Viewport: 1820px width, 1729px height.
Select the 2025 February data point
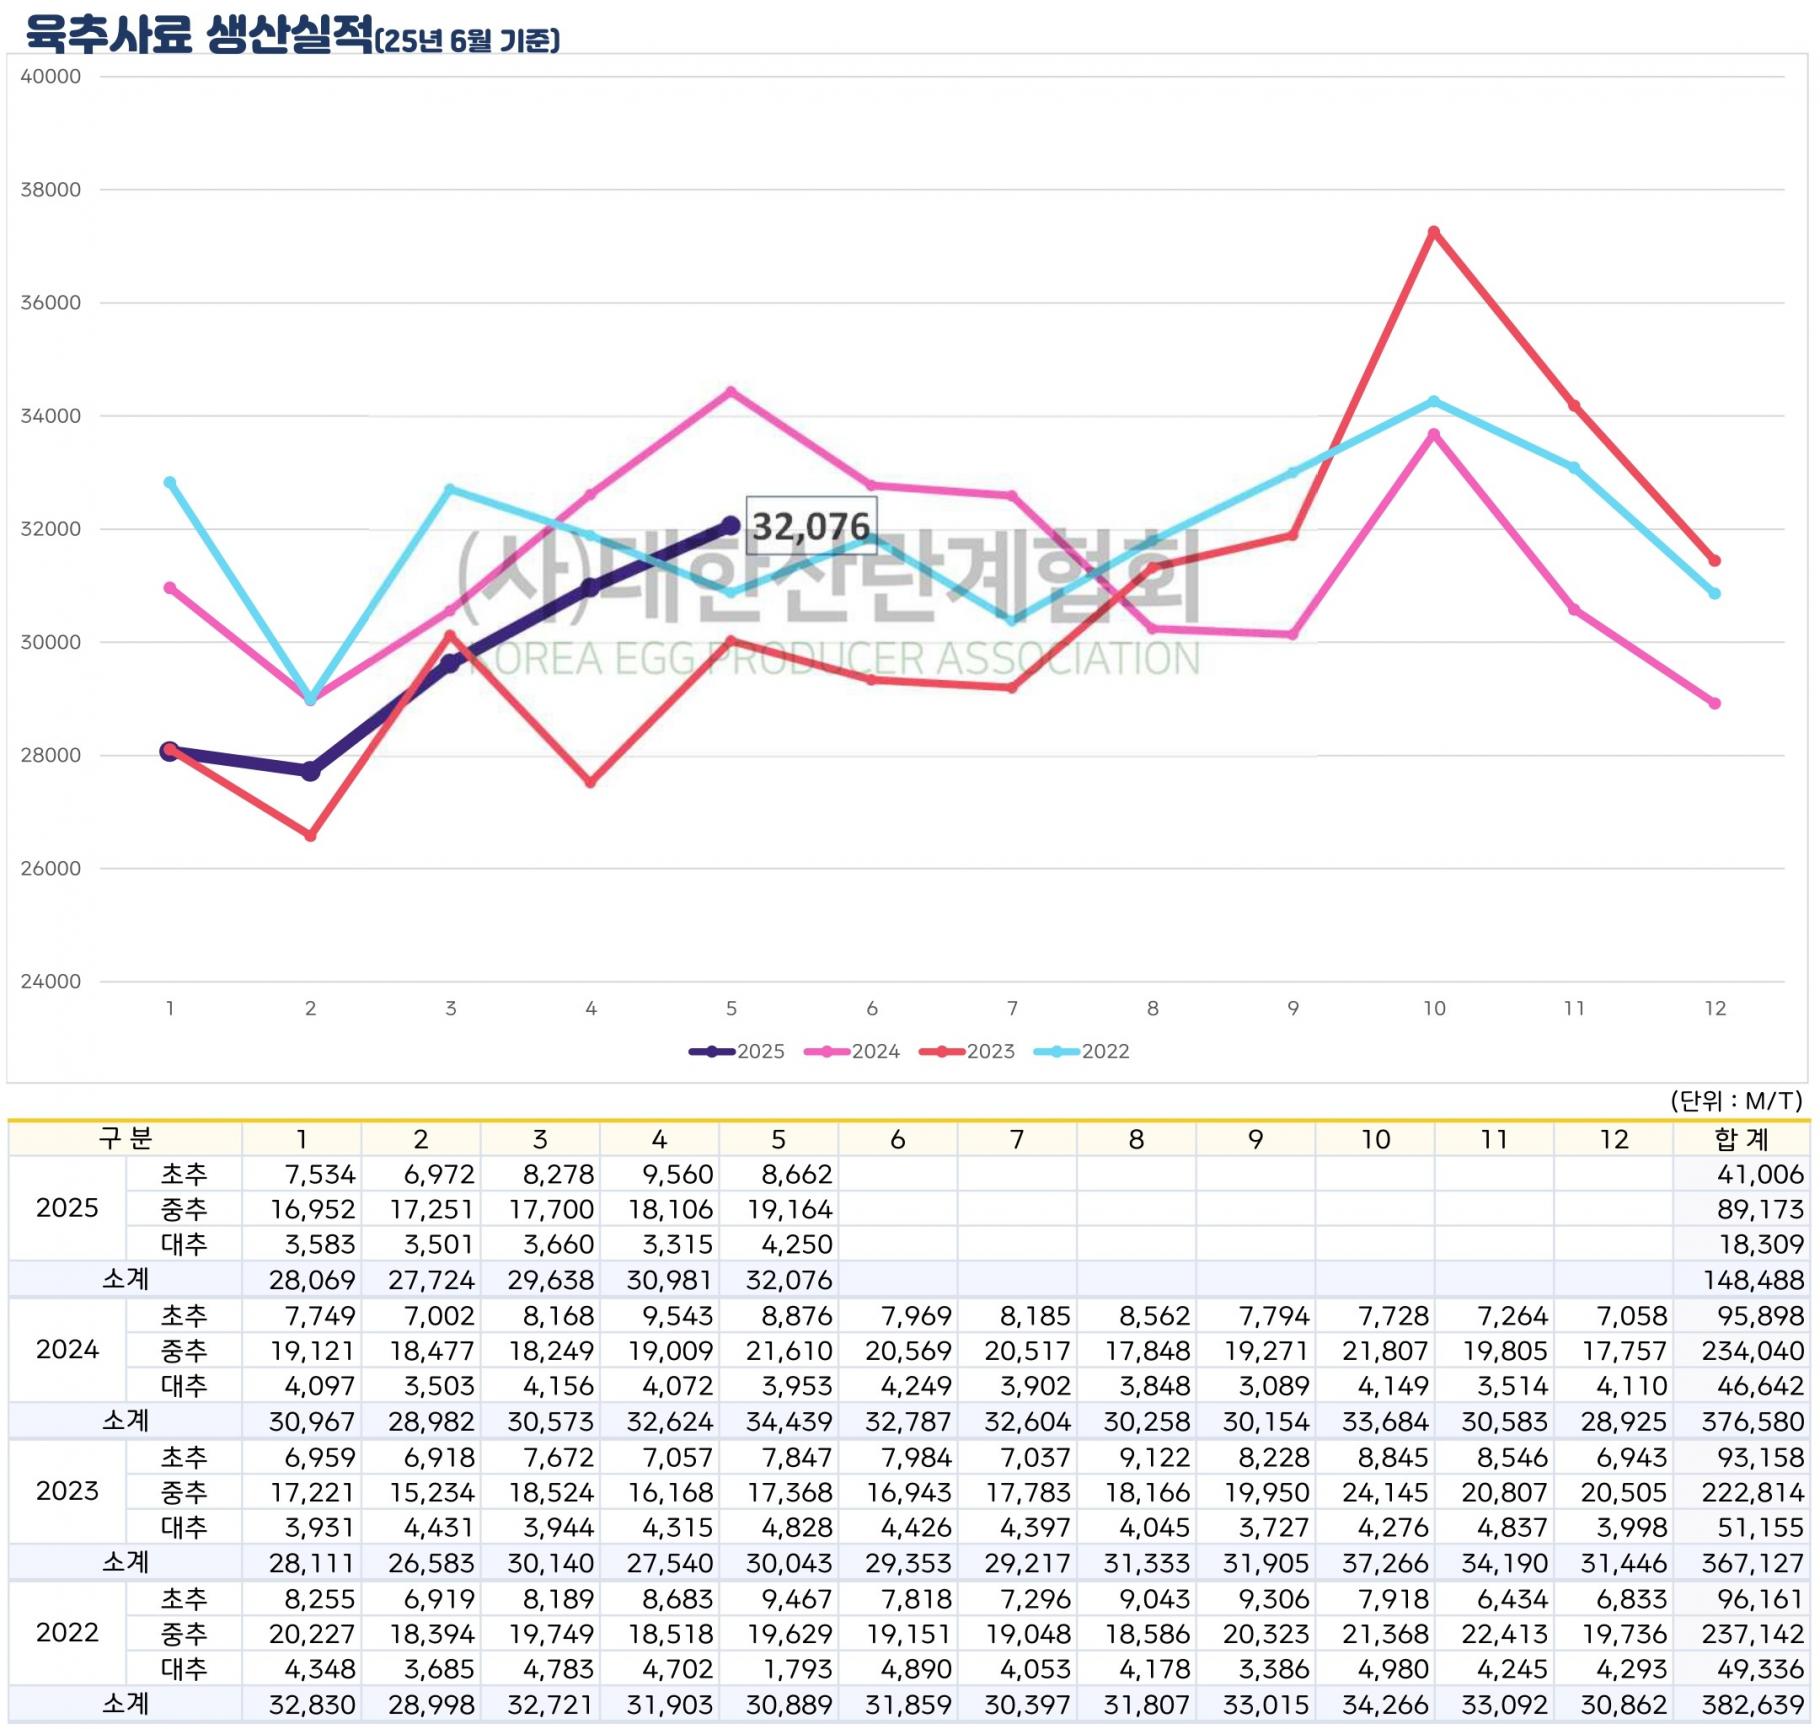(x=310, y=772)
